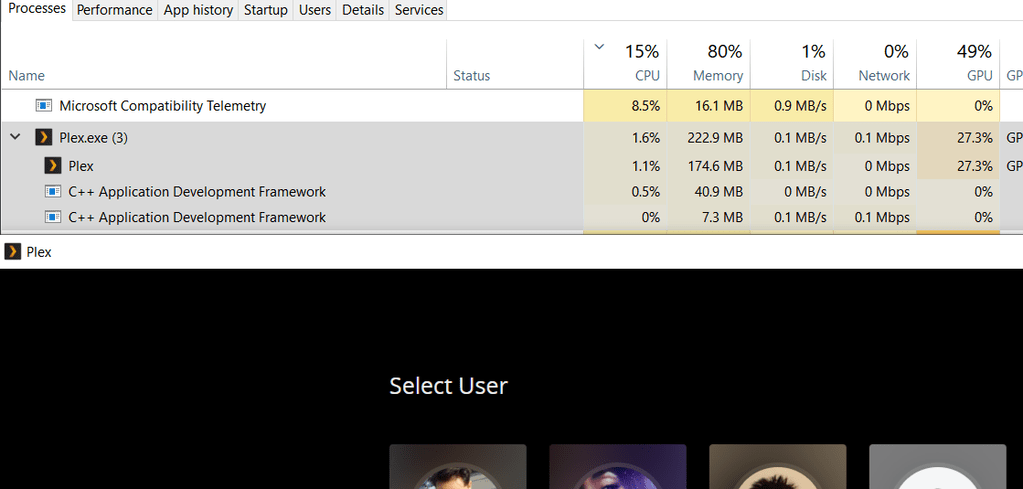
Task: Select the Plex child process row
Action: [x=512, y=166]
